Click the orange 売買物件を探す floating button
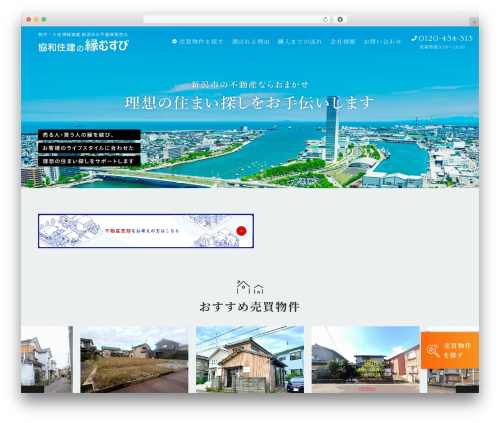 pyautogui.click(x=450, y=350)
